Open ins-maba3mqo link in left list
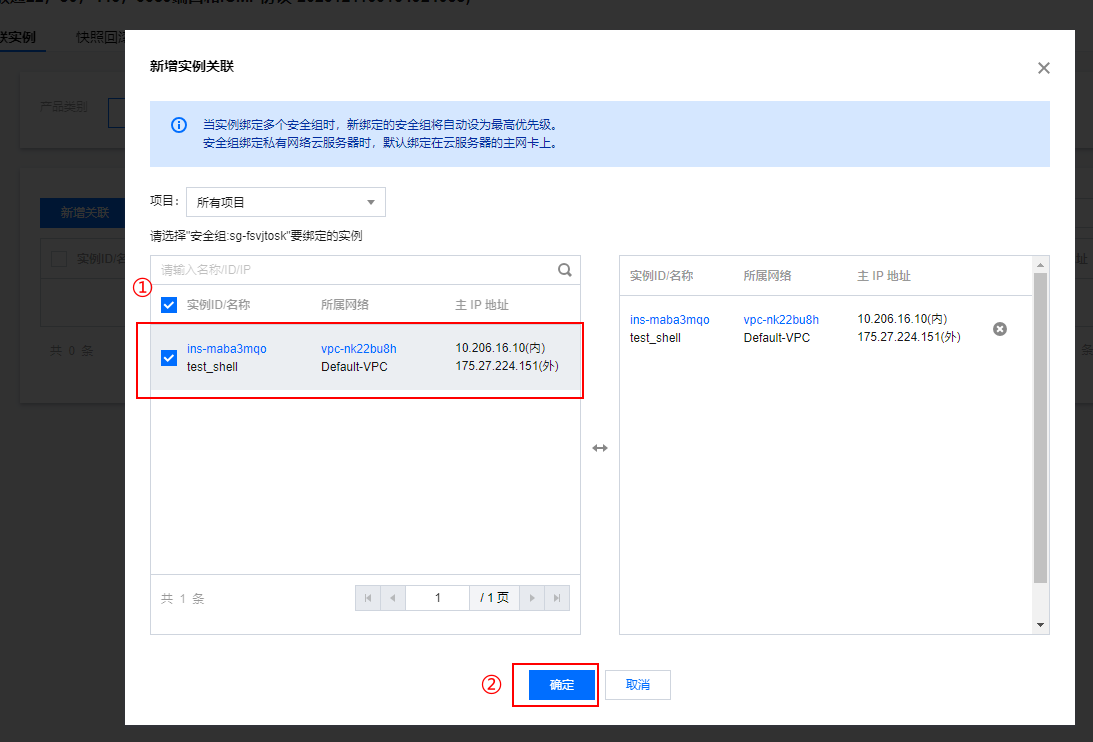This screenshot has width=1093, height=742. [226, 349]
